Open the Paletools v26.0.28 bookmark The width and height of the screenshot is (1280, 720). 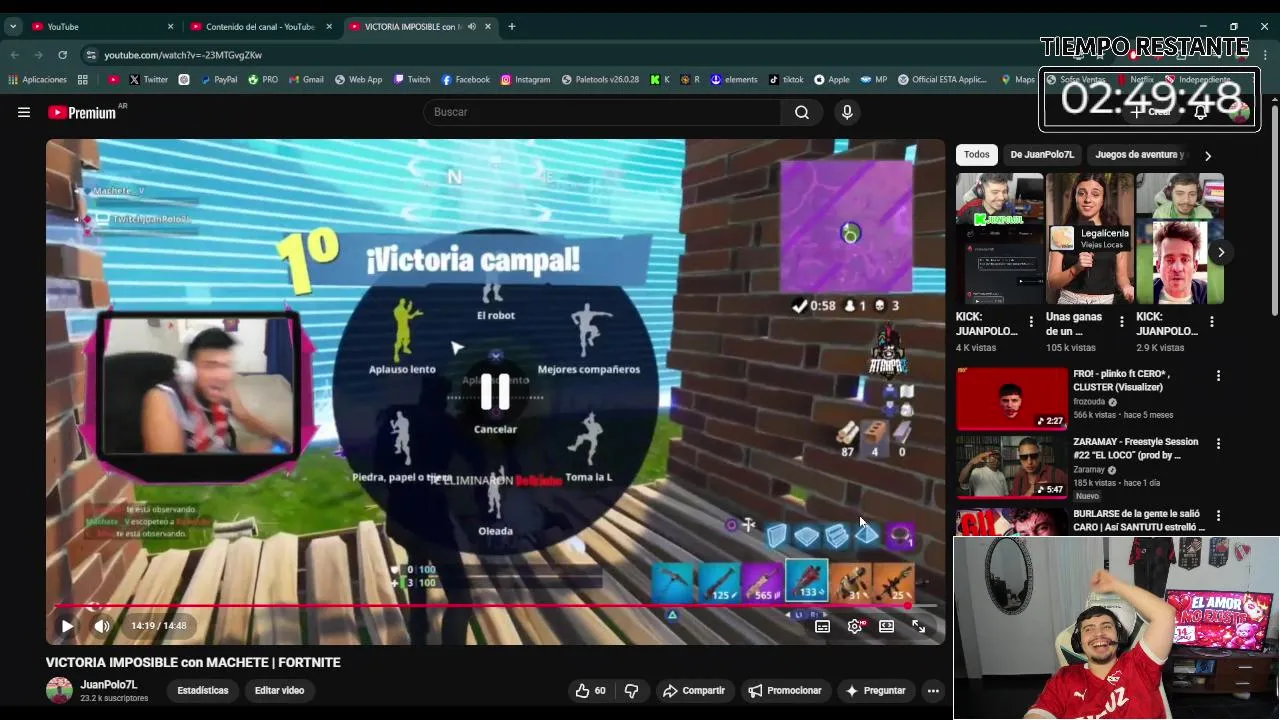[600, 80]
